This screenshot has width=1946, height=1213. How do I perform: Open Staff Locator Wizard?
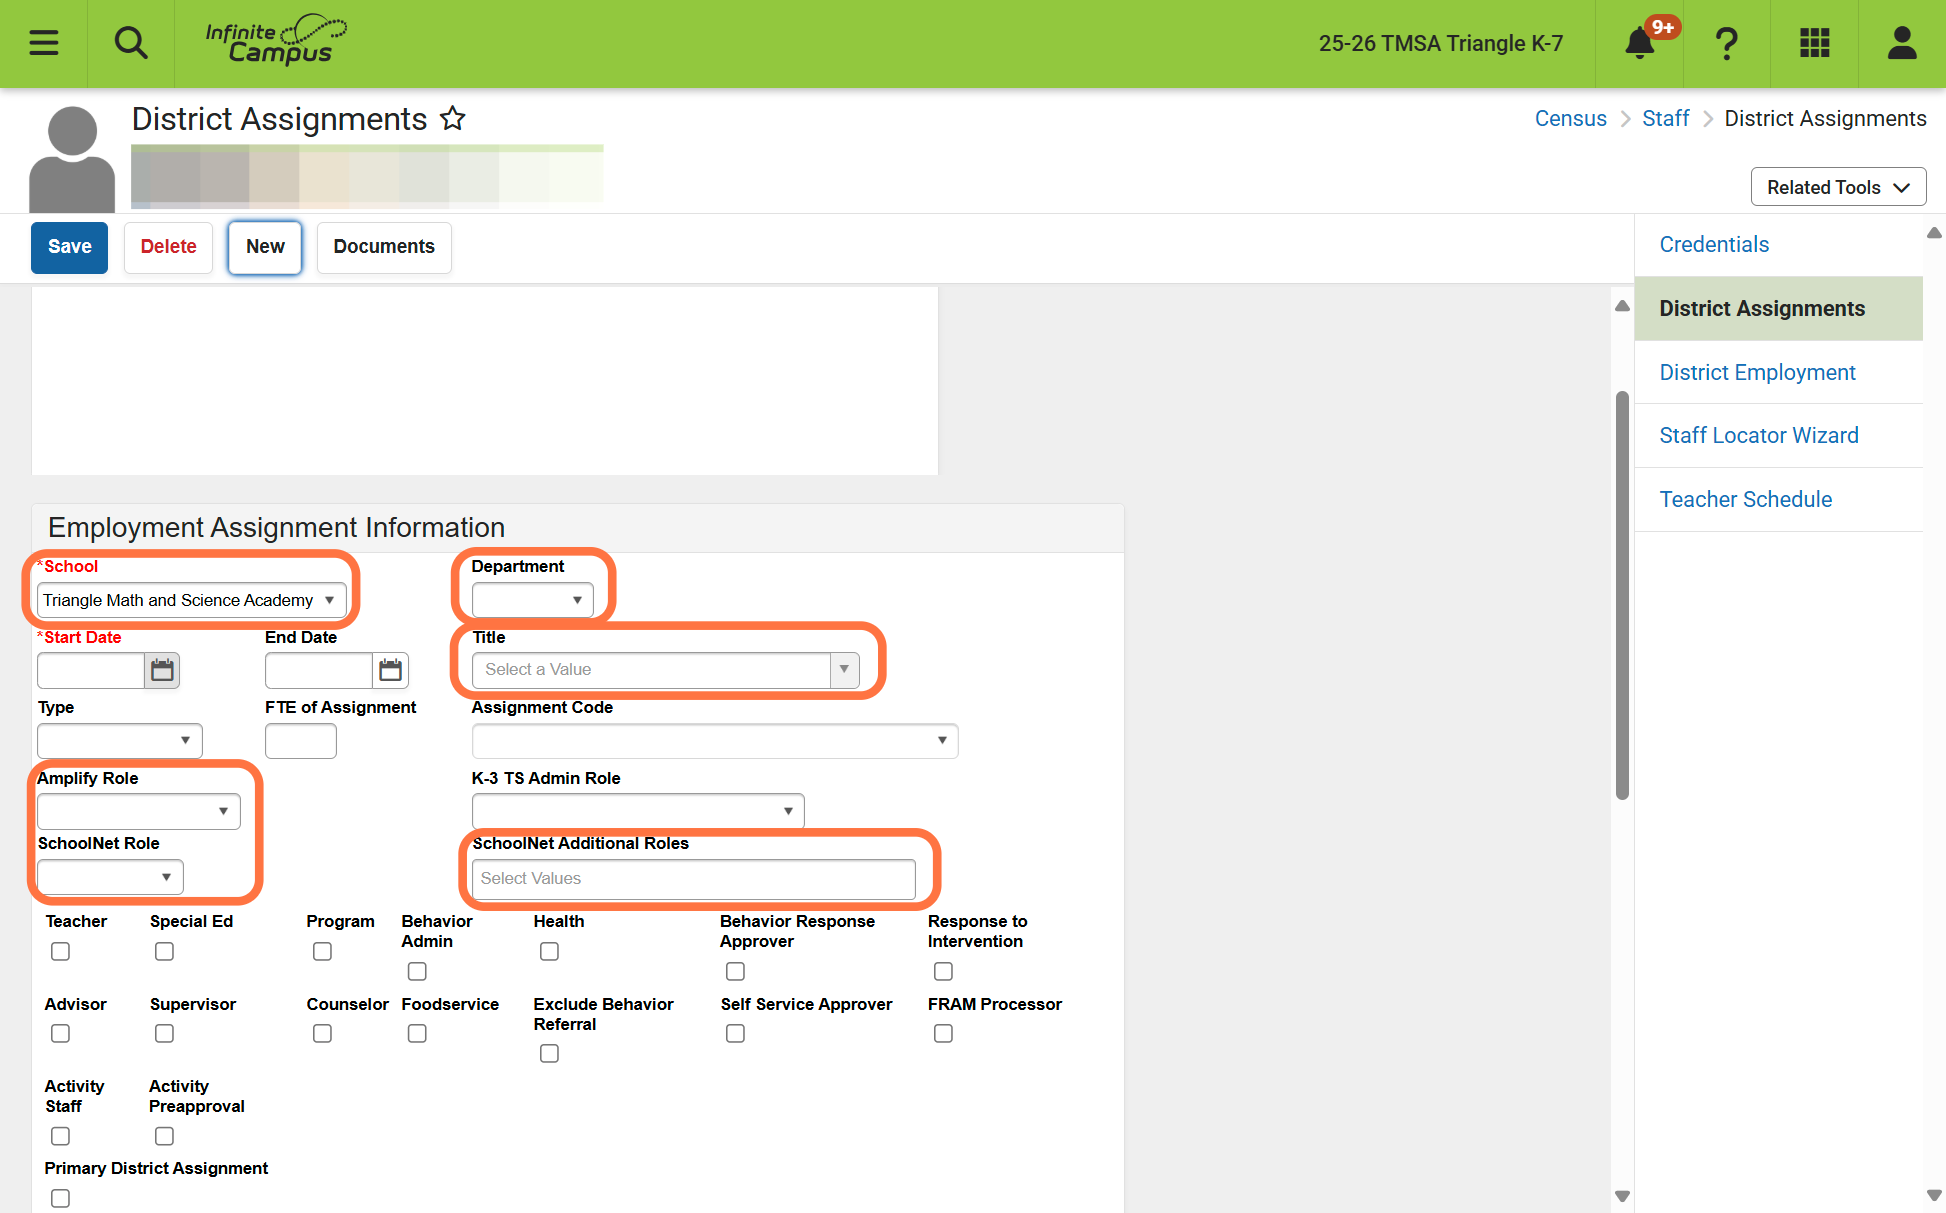(x=1758, y=435)
